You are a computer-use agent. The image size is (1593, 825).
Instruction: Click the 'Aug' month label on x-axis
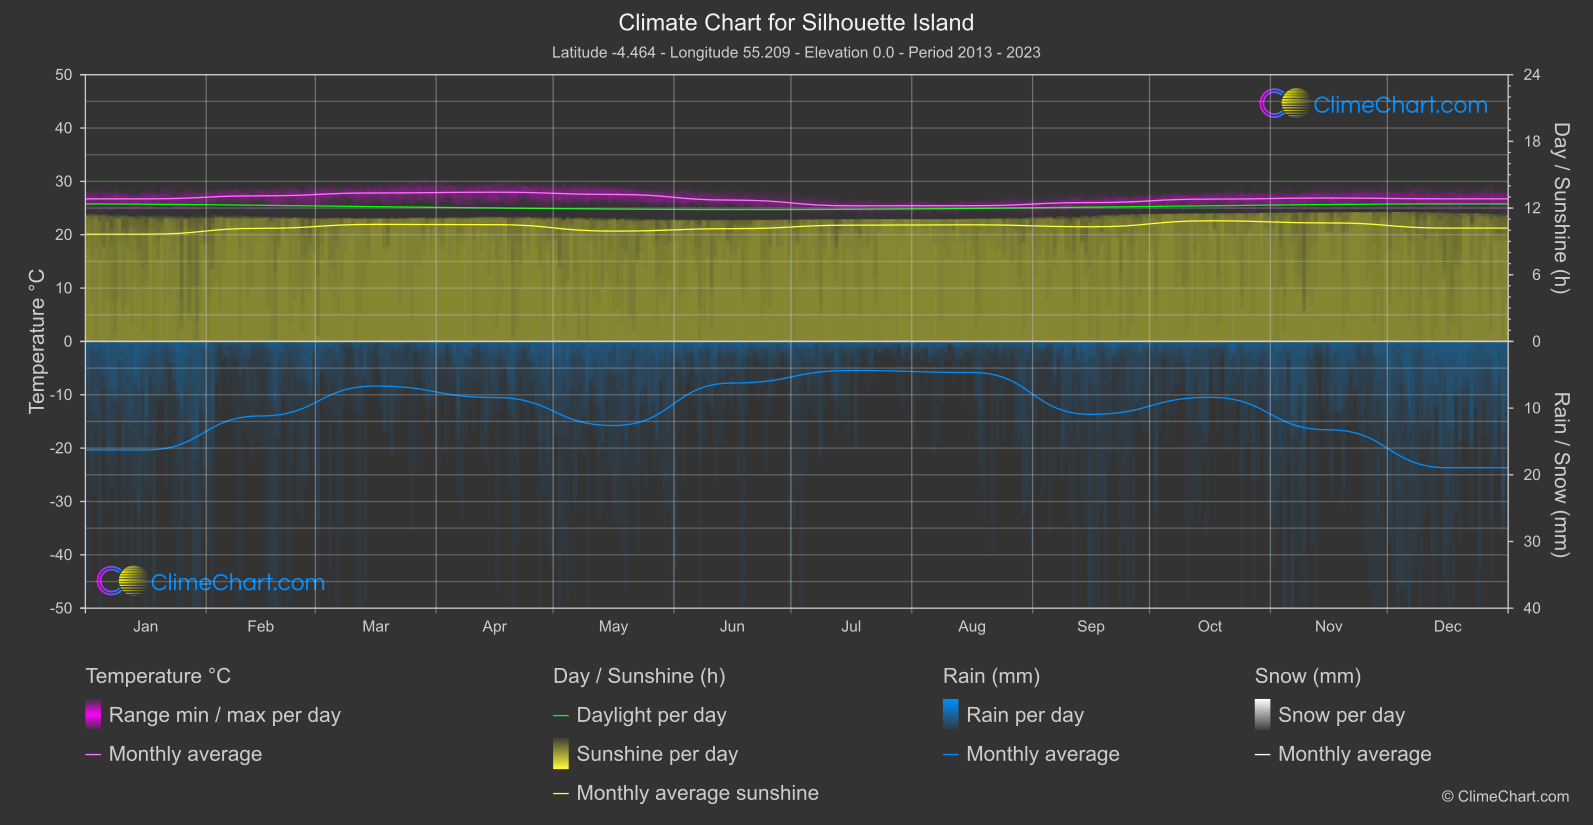[x=972, y=626]
